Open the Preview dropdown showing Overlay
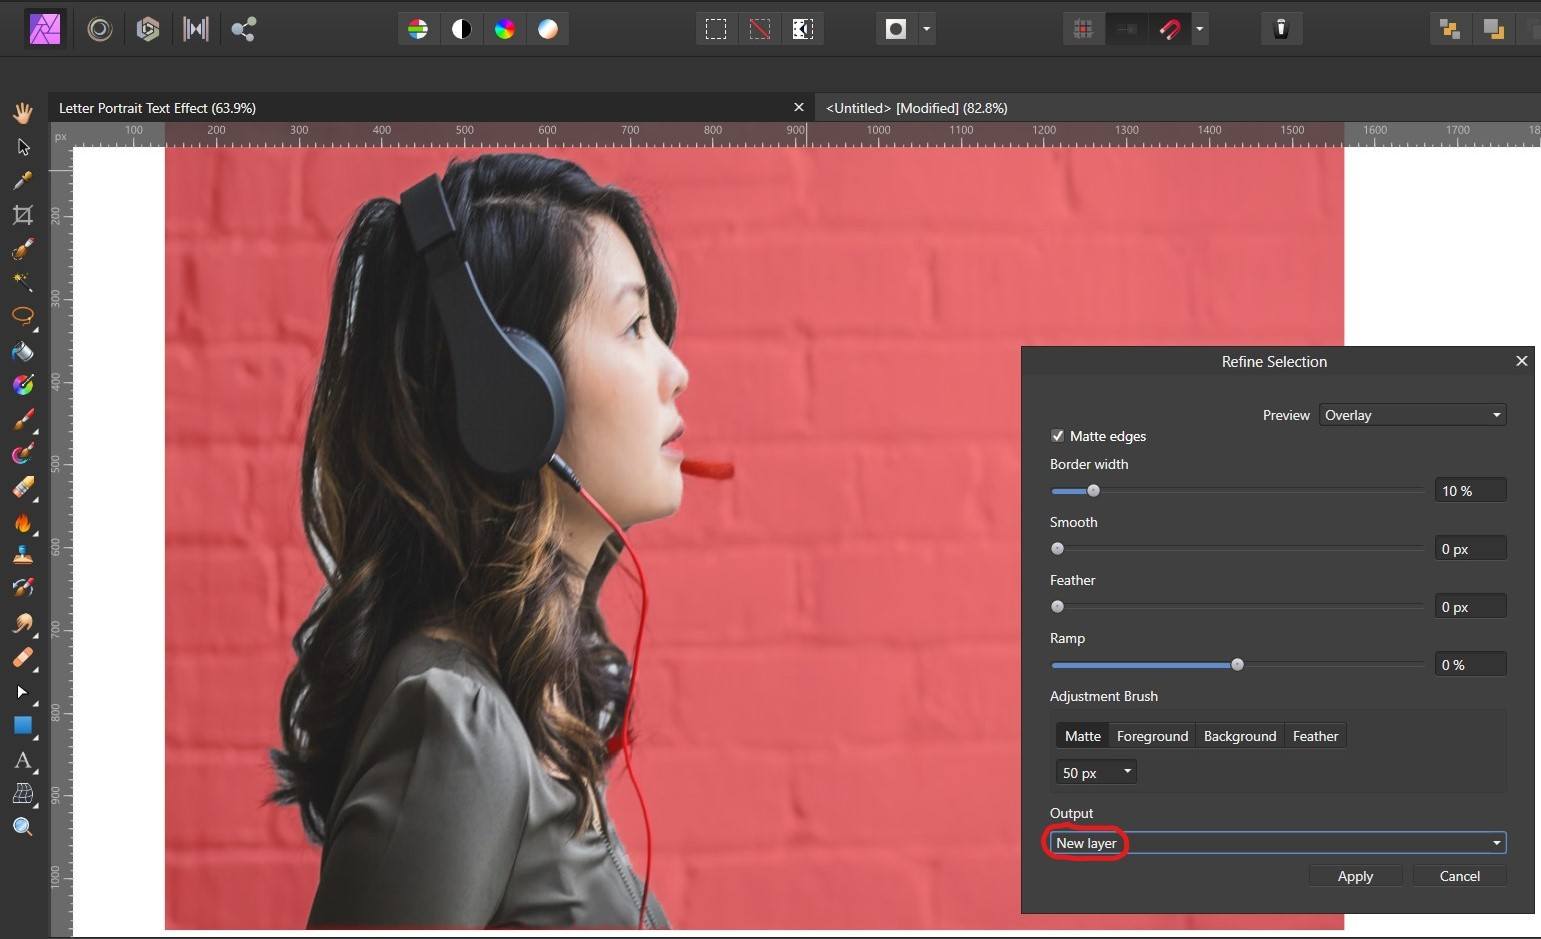This screenshot has height=939, width=1541. (1410, 414)
